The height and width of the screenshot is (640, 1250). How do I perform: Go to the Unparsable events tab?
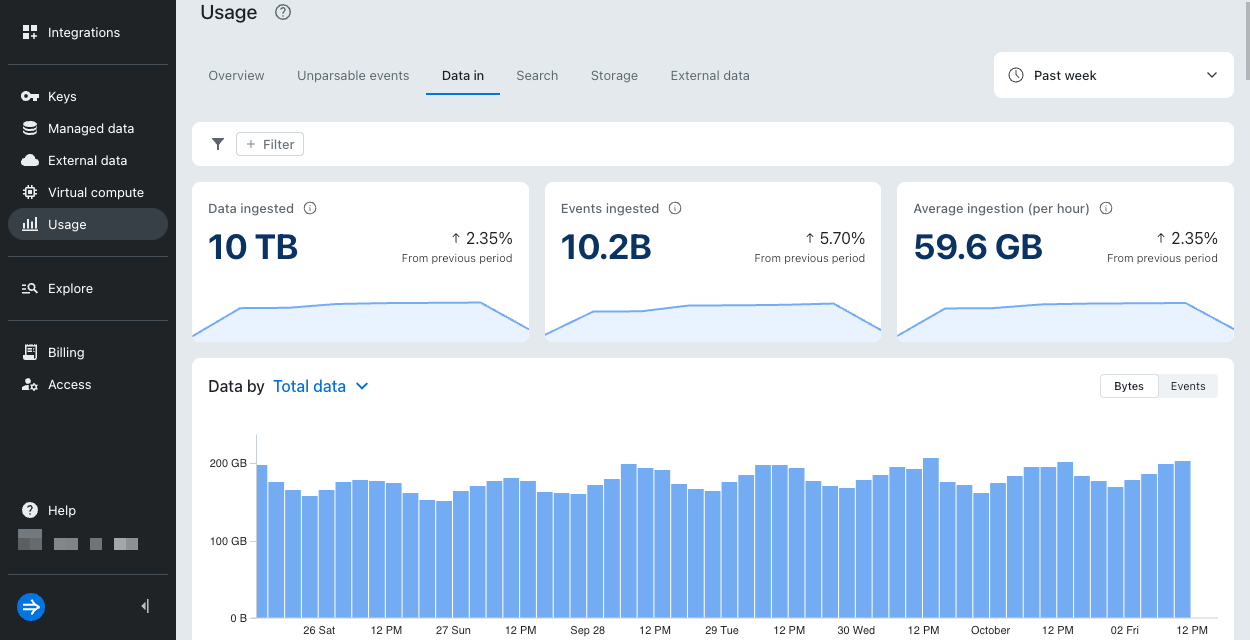[353, 75]
